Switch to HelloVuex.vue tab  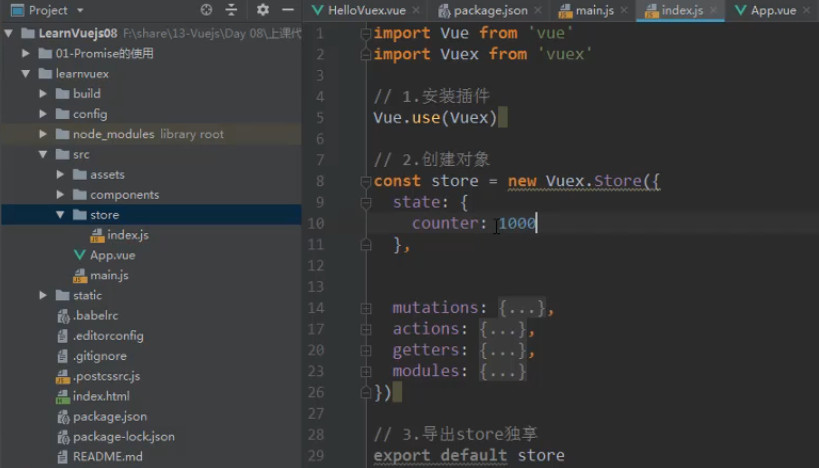click(x=359, y=10)
